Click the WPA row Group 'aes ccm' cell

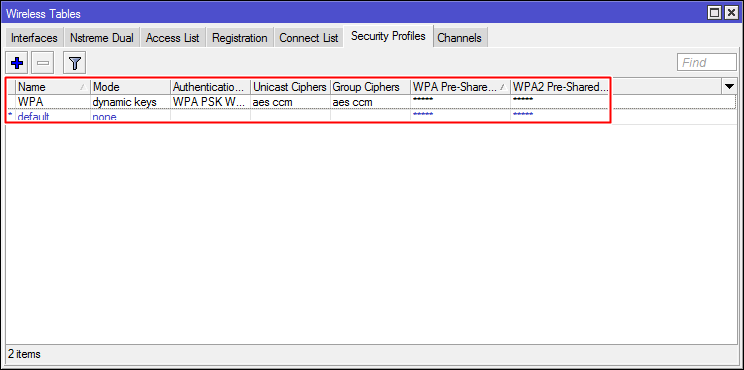[371, 102]
